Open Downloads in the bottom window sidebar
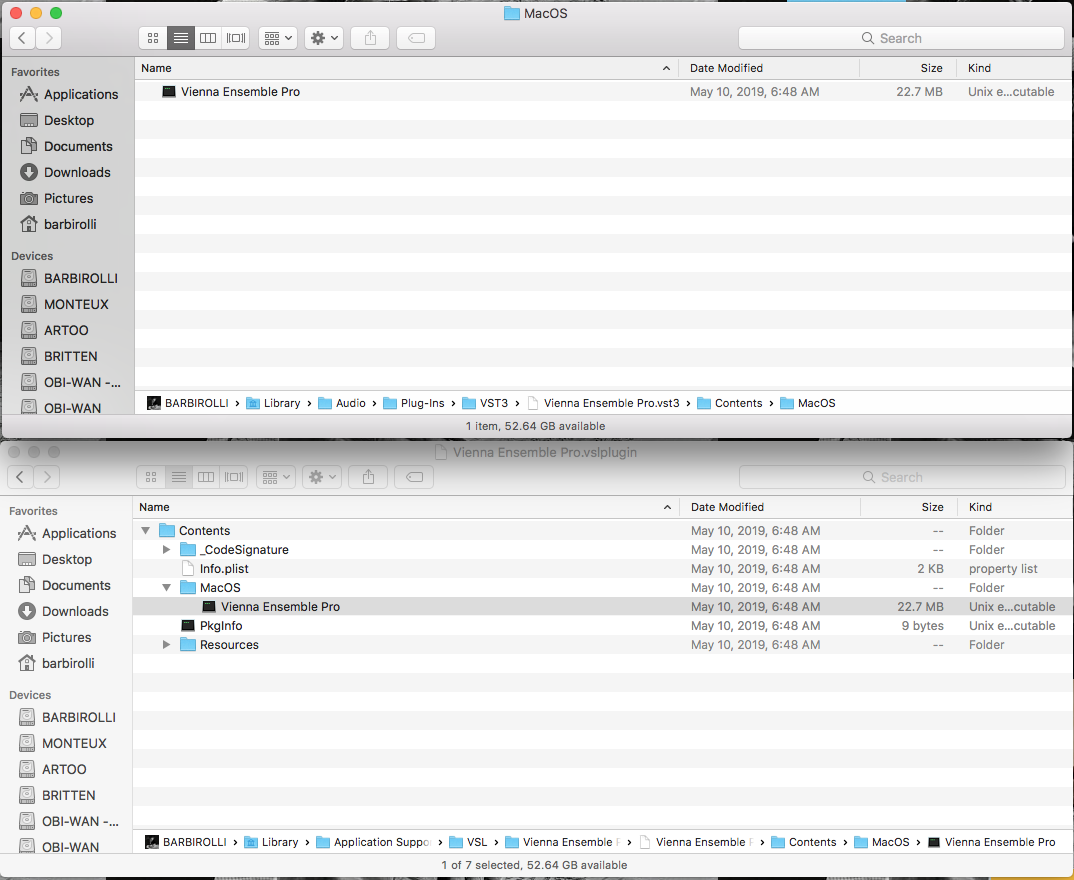This screenshot has height=880, width=1074. point(63,612)
